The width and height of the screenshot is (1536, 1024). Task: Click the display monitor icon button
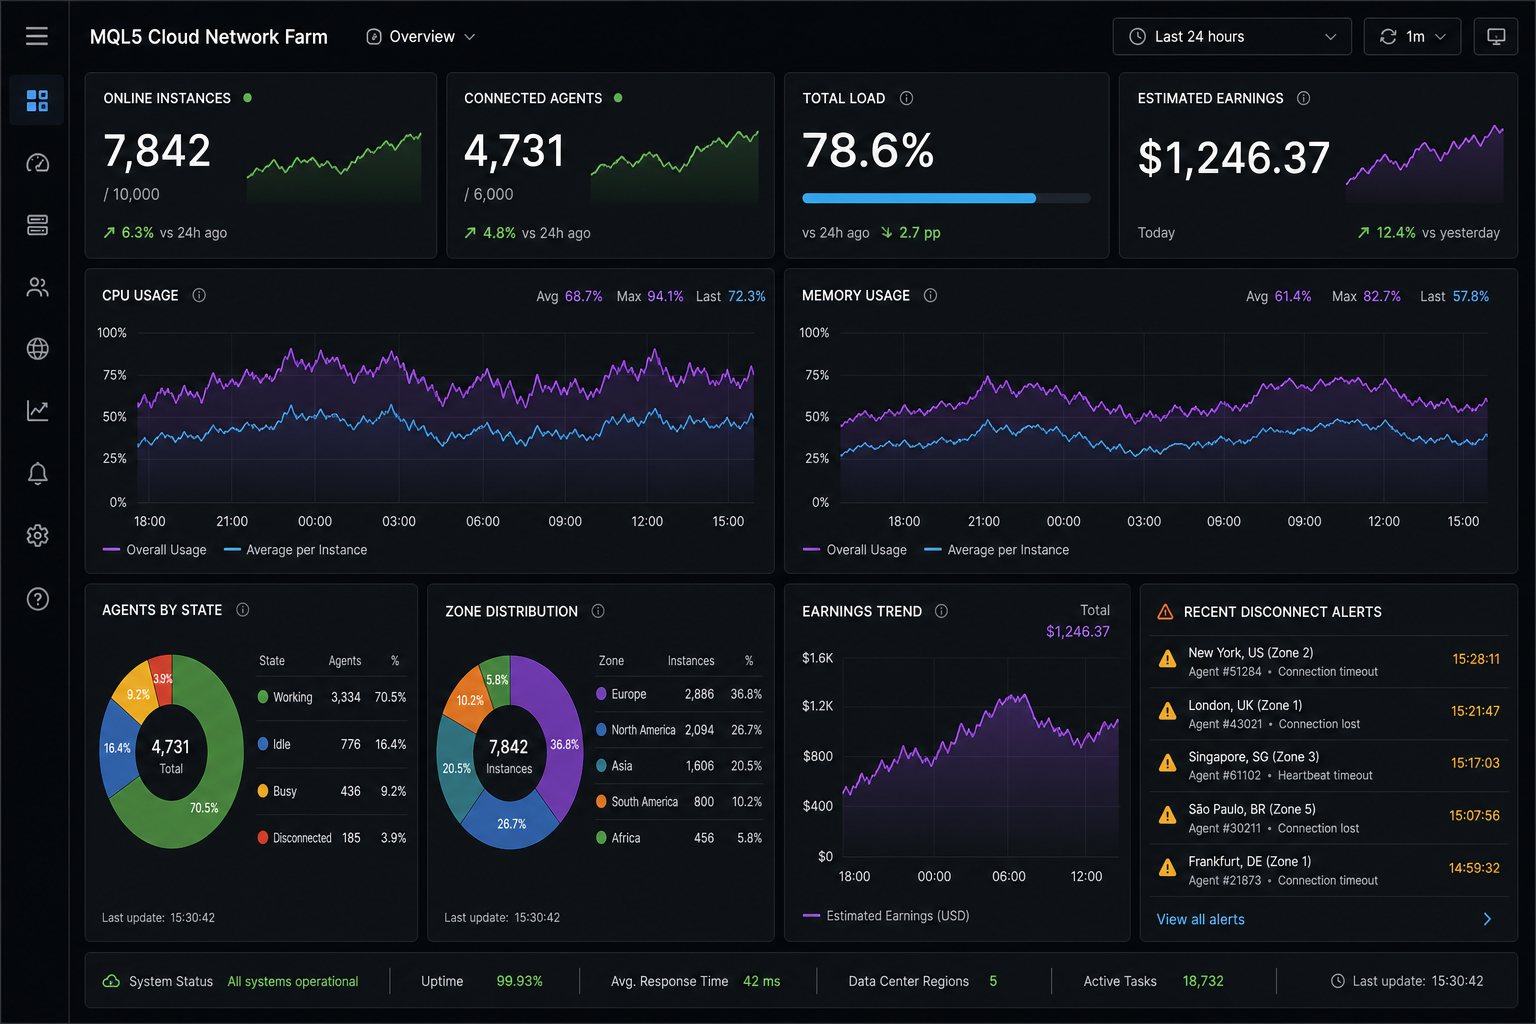pyautogui.click(x=1496, y=36)
